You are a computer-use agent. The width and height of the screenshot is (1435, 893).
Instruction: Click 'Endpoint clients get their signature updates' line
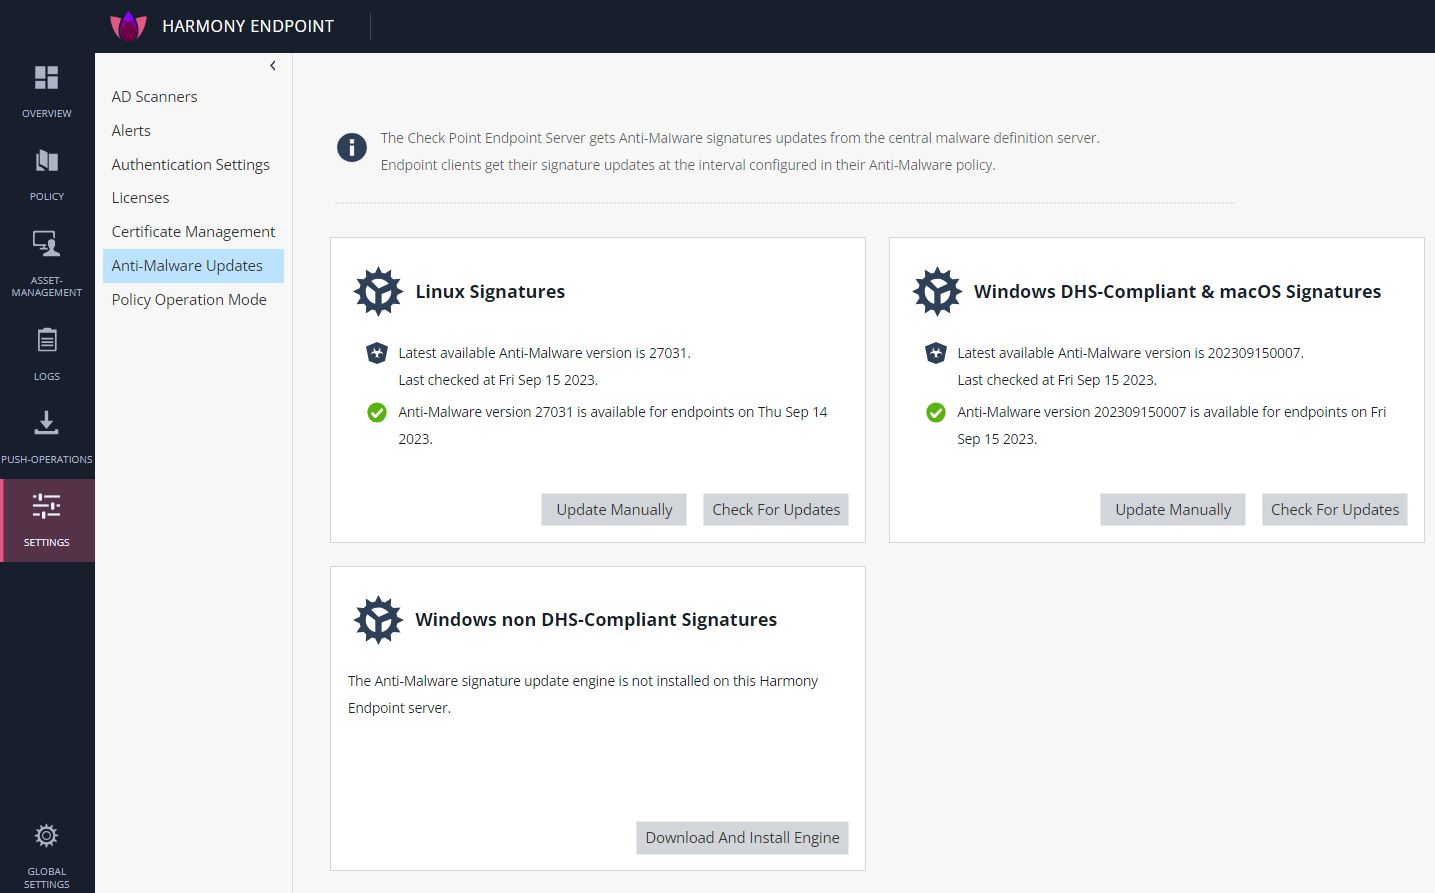coord(687,165)
